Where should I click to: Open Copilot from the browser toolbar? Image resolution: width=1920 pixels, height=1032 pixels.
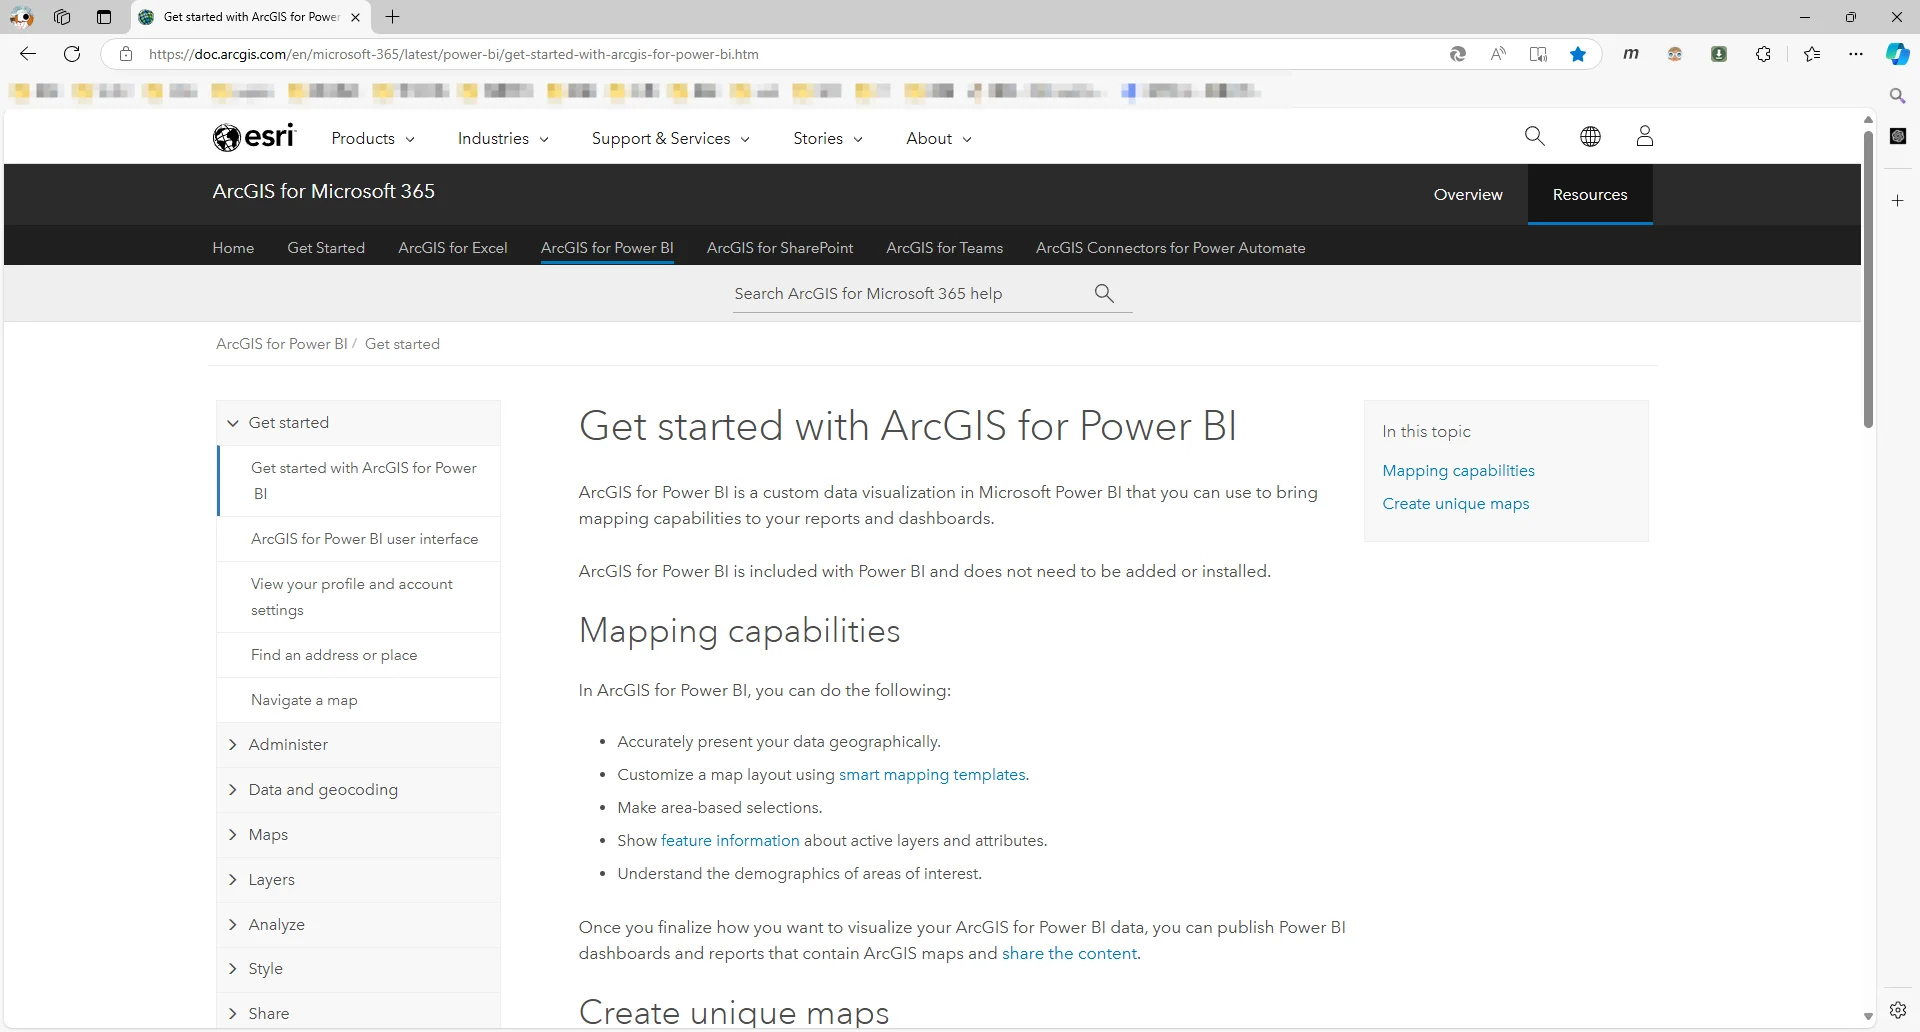[1896, 54]
